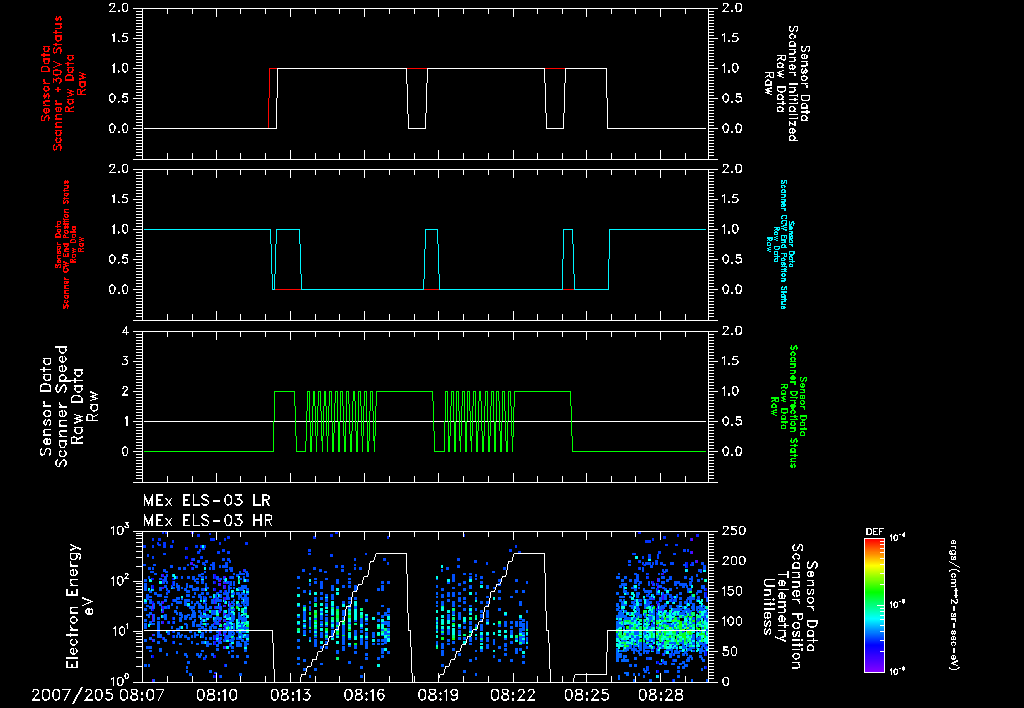Select the lowest tick value of the DEF color bar
Image resolution: width=1024 pixels, height=708 pixels.
click(897, 671)
